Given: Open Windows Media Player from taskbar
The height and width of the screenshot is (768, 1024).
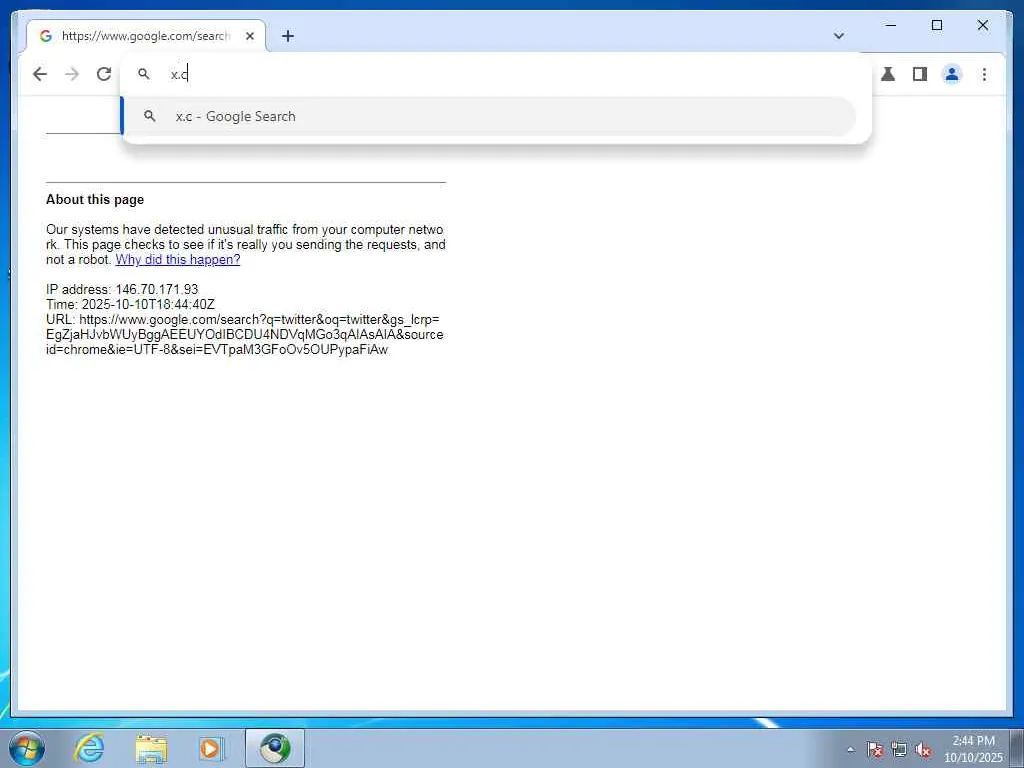Looking at the screenshot, I should point(211,748).
